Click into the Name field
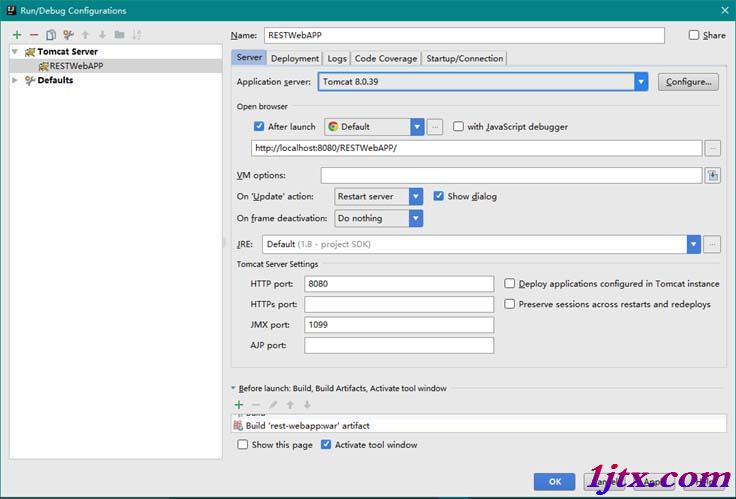Image resolution: width=736 pixels, height=499 pixels. pyautogui.click(x=464, y=35)
